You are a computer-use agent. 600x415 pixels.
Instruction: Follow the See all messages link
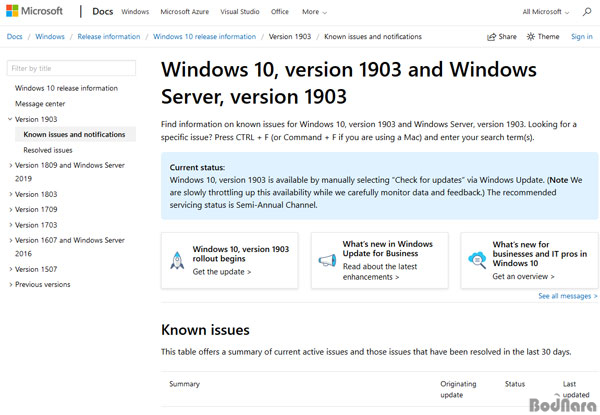coord(567,296)
